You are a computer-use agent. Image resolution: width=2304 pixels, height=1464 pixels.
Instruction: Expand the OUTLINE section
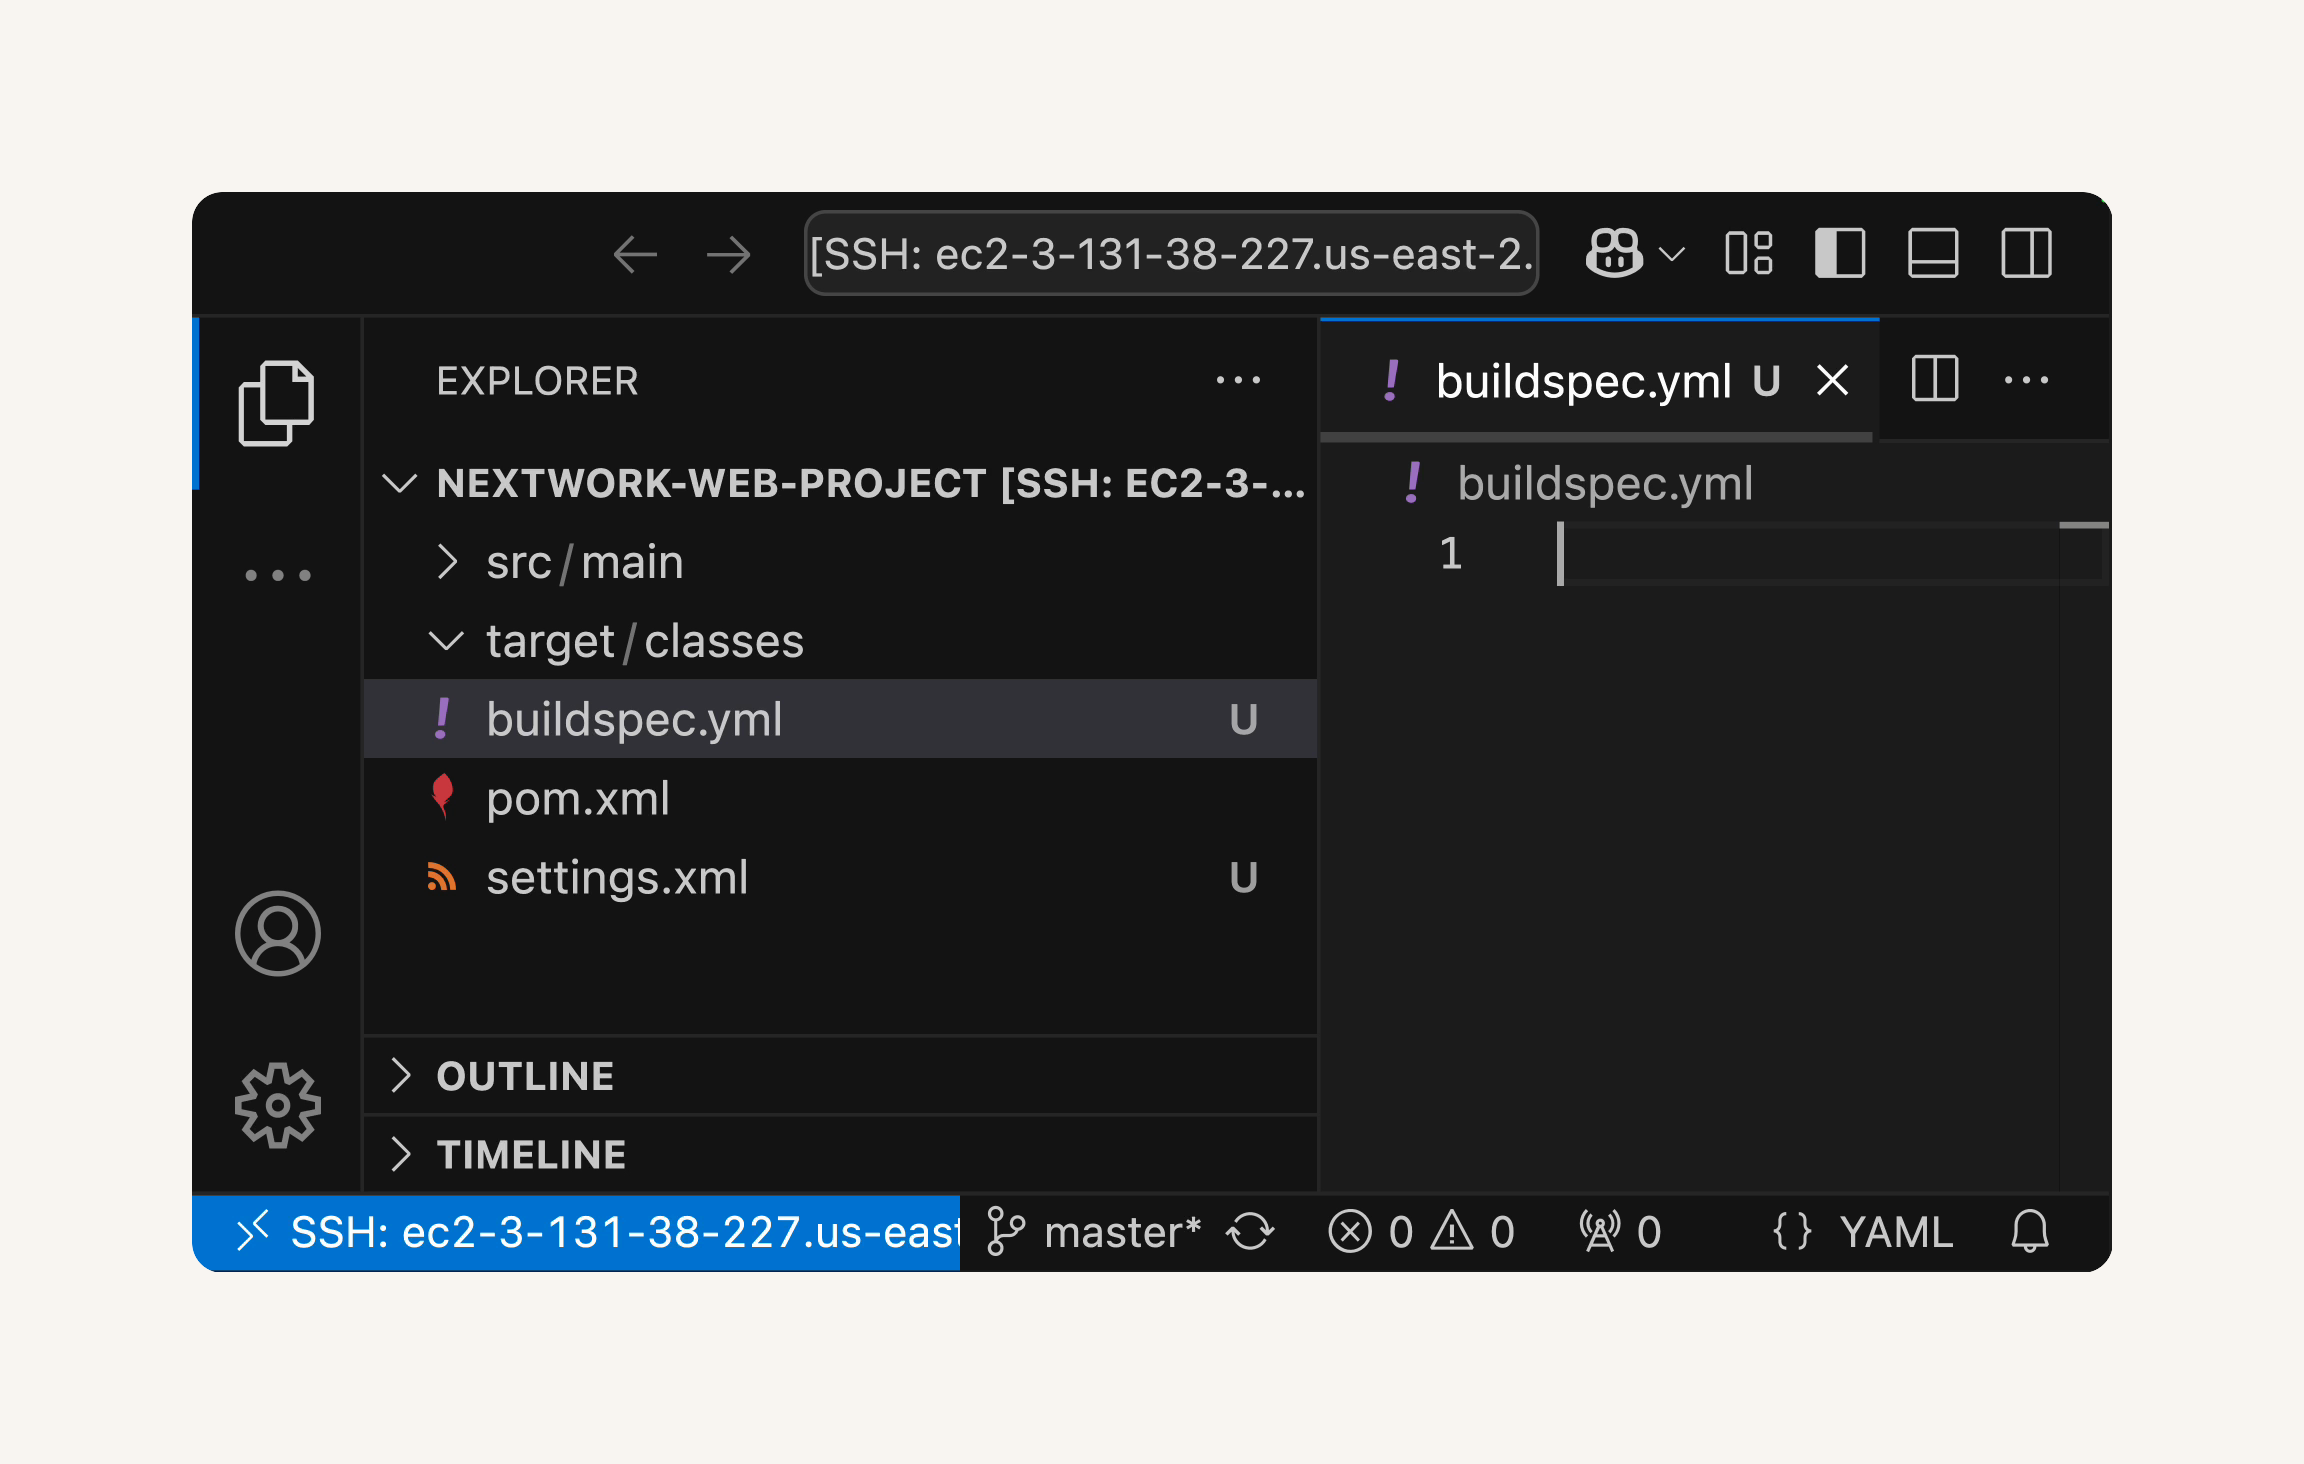pos(841,1076)
